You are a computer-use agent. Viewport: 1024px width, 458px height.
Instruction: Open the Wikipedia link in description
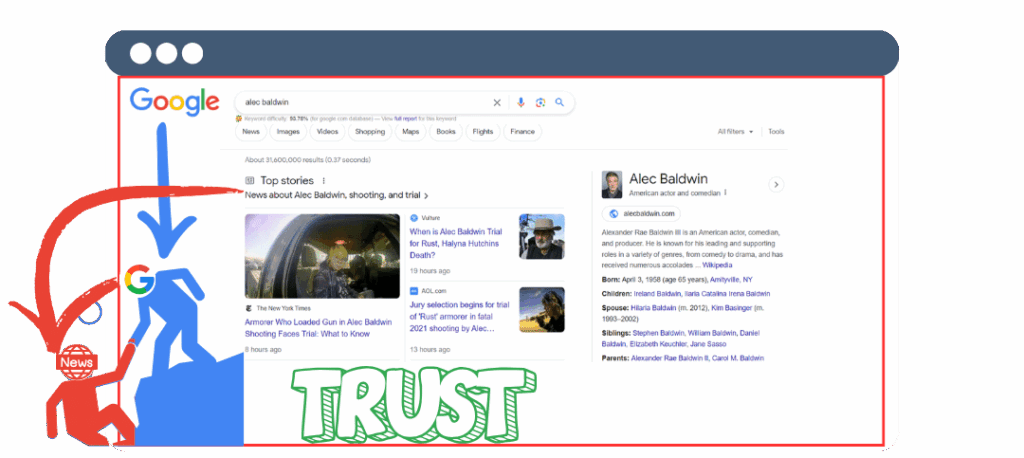[x=716, y=265]
